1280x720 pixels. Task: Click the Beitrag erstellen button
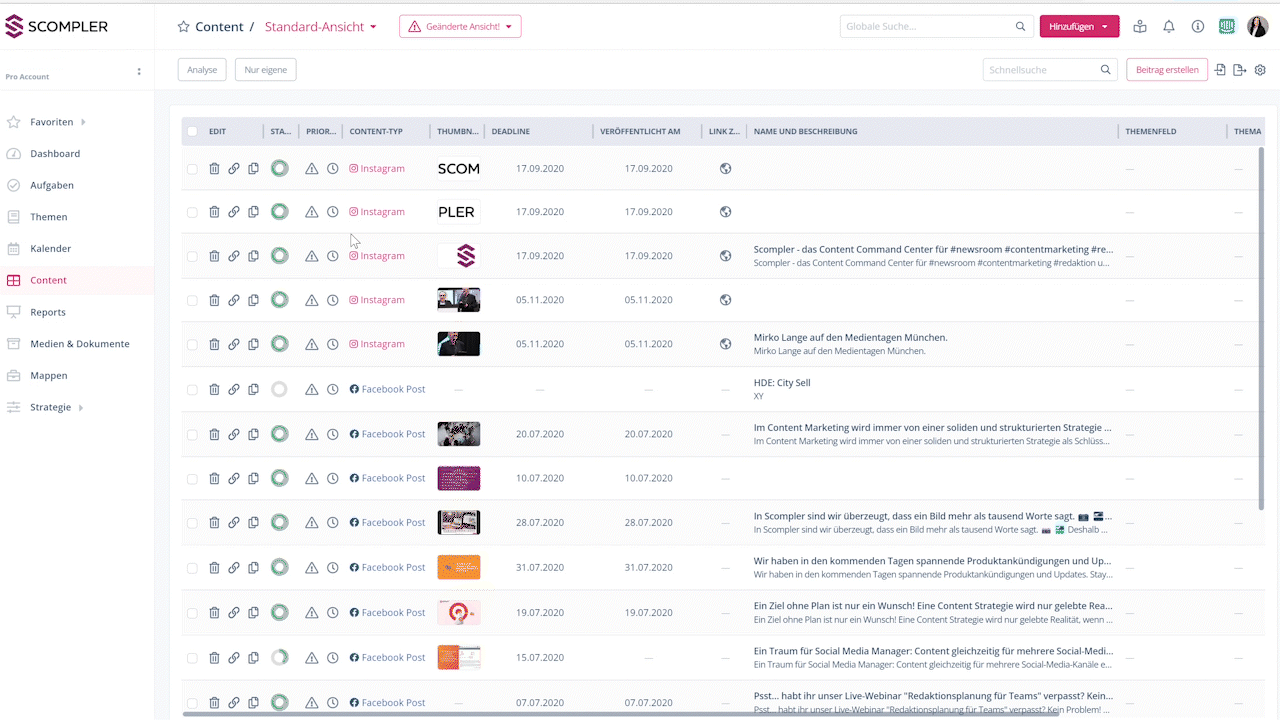[x=1166, y=70]
